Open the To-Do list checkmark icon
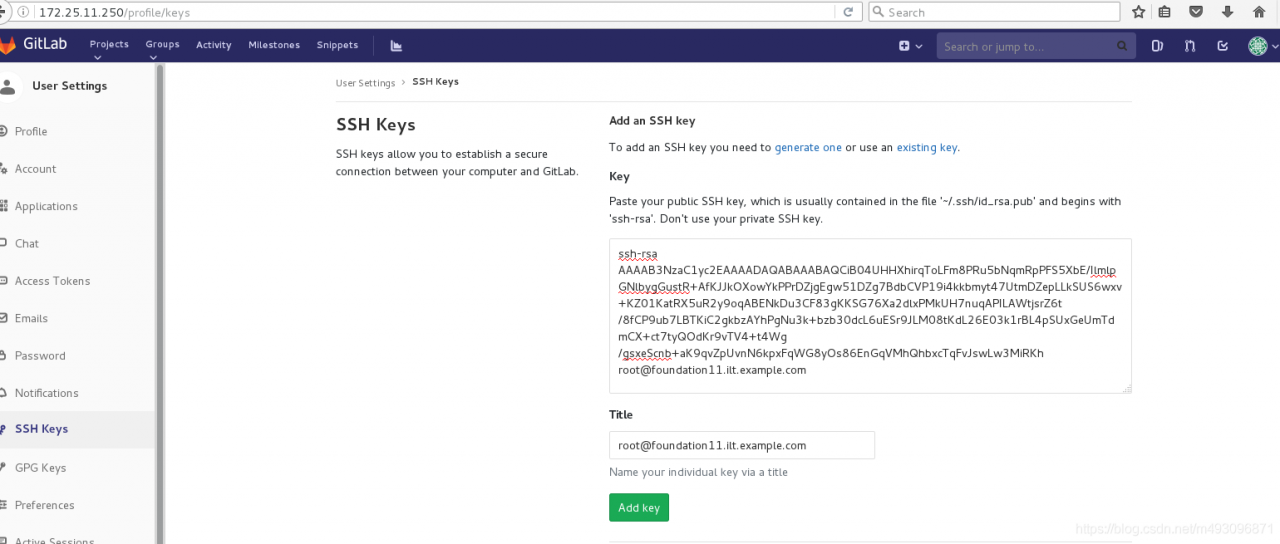This screenshot has width=1280, height=544. pyautogui.click(x=1222, y=46)
